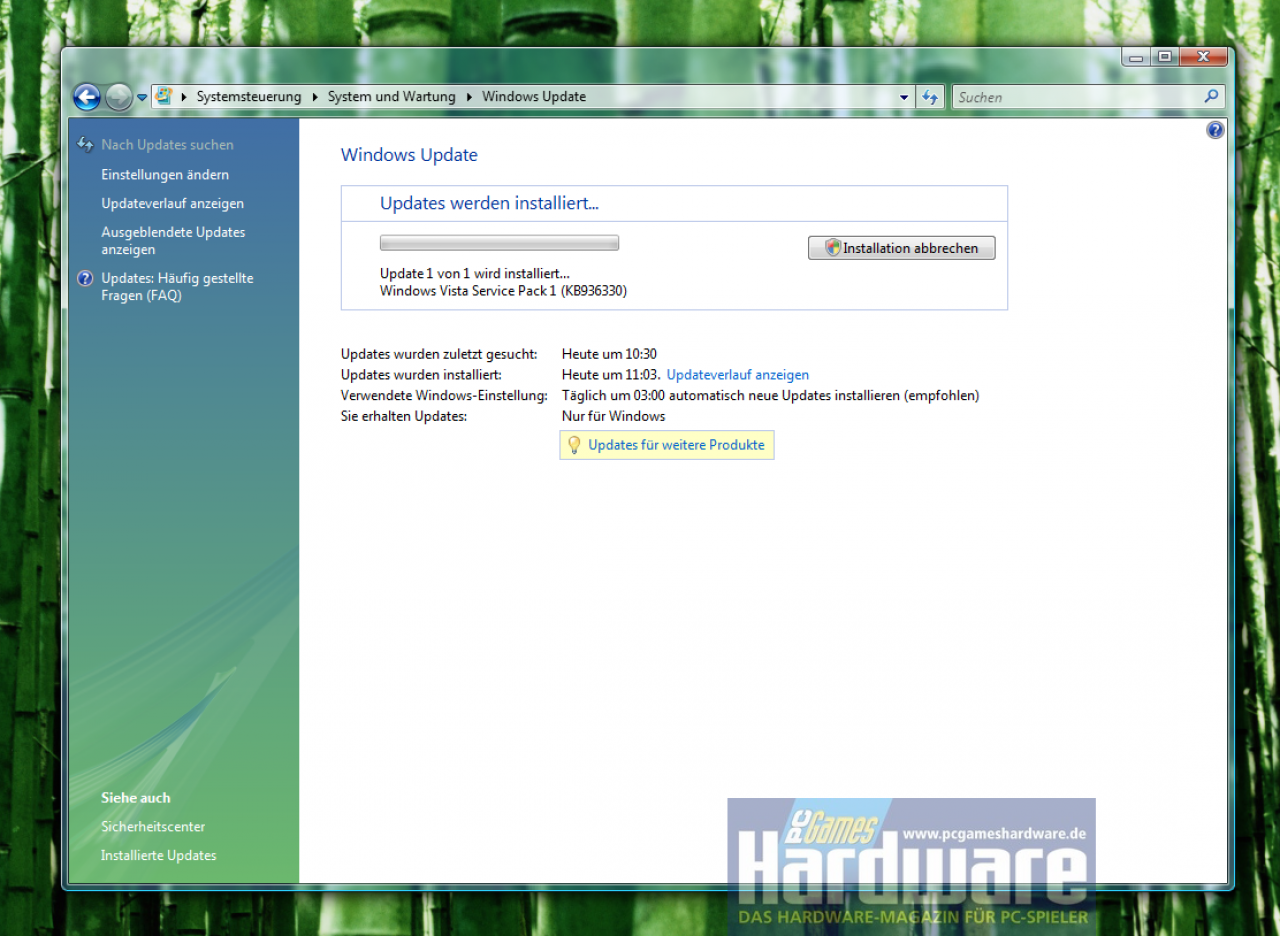Click the Updates werden installiert... heading
This screenshot has height=936, width=1280.
(489, 204)
